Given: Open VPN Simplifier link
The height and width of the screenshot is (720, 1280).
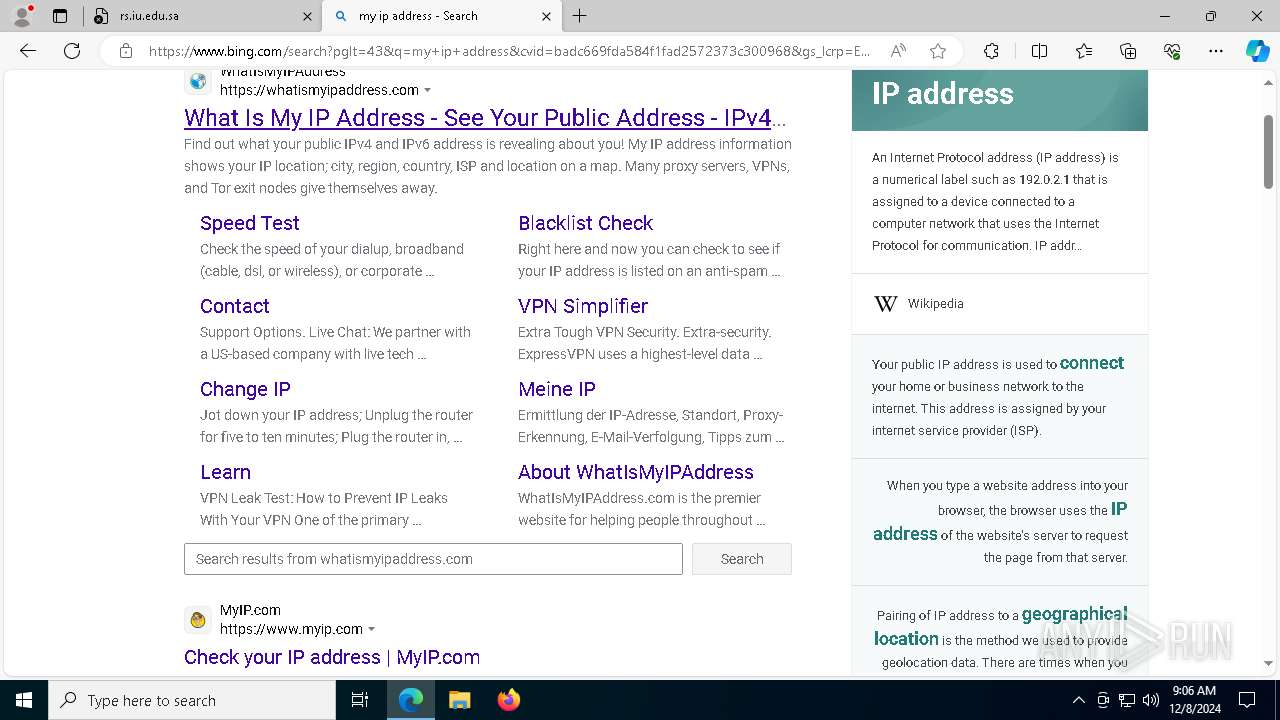Looking at the screenshot, I should (583, 306).
